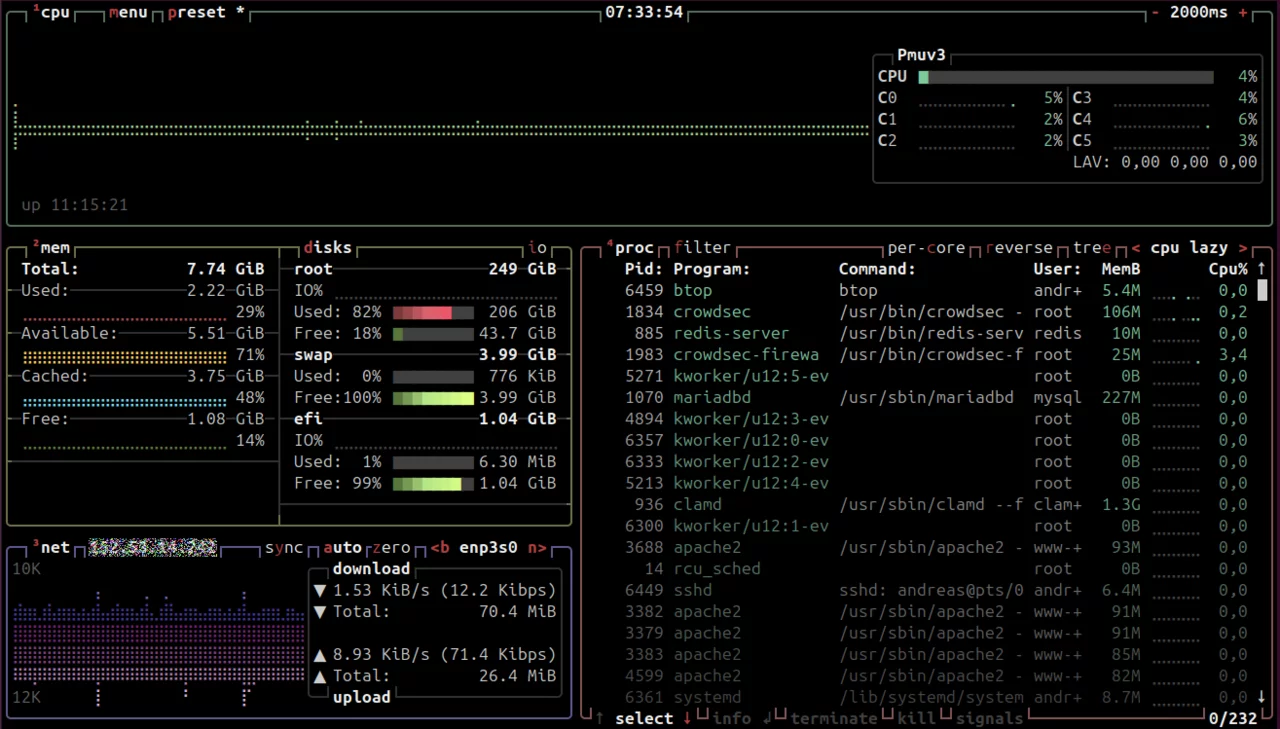Image resolution: width=1280 pixels, height=729 pixels.
Task: Toggle the proc box label
Action: pyautogui.click(x=631, y=248)
